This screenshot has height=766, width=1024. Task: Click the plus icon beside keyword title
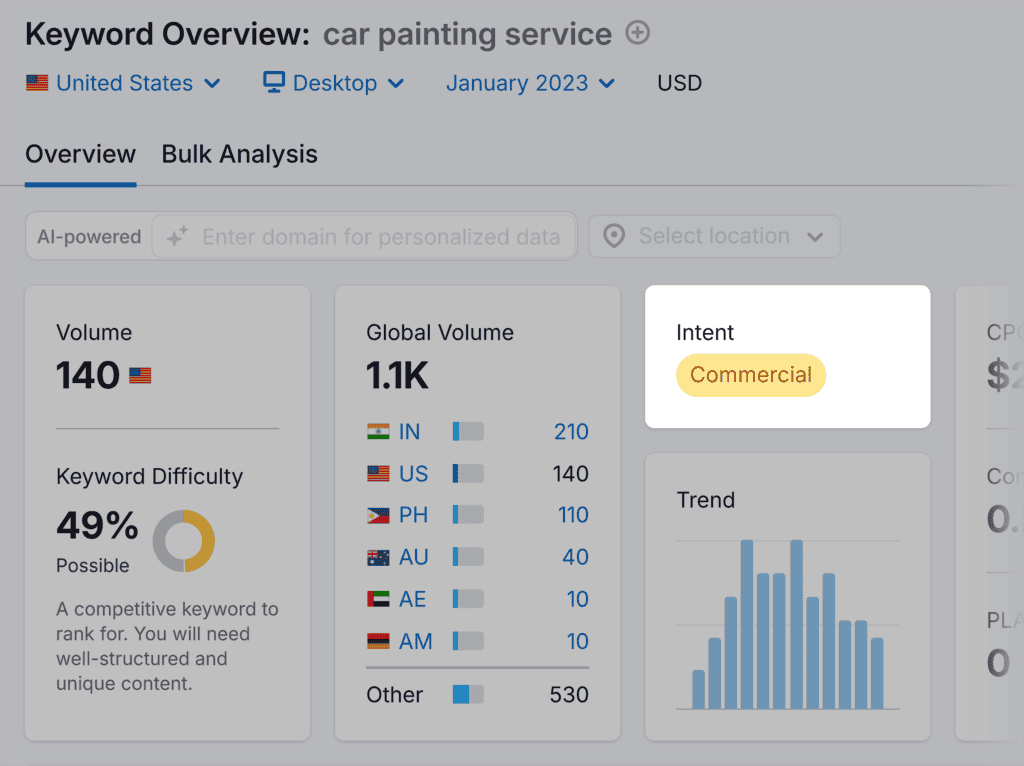tap(638, 33)
